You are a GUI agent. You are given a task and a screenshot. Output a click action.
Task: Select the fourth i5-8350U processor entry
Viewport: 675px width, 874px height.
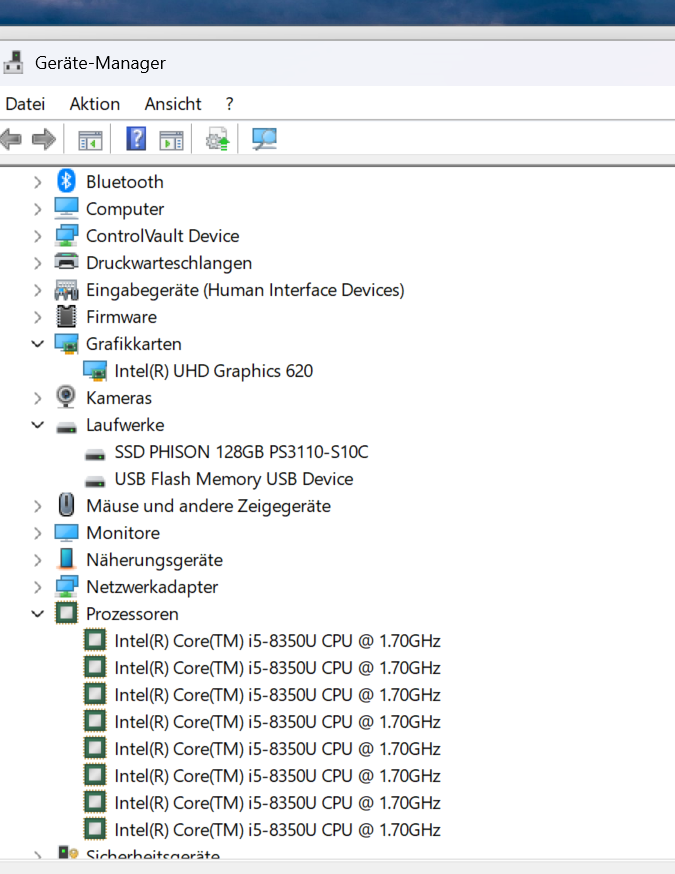click(278, 722)
